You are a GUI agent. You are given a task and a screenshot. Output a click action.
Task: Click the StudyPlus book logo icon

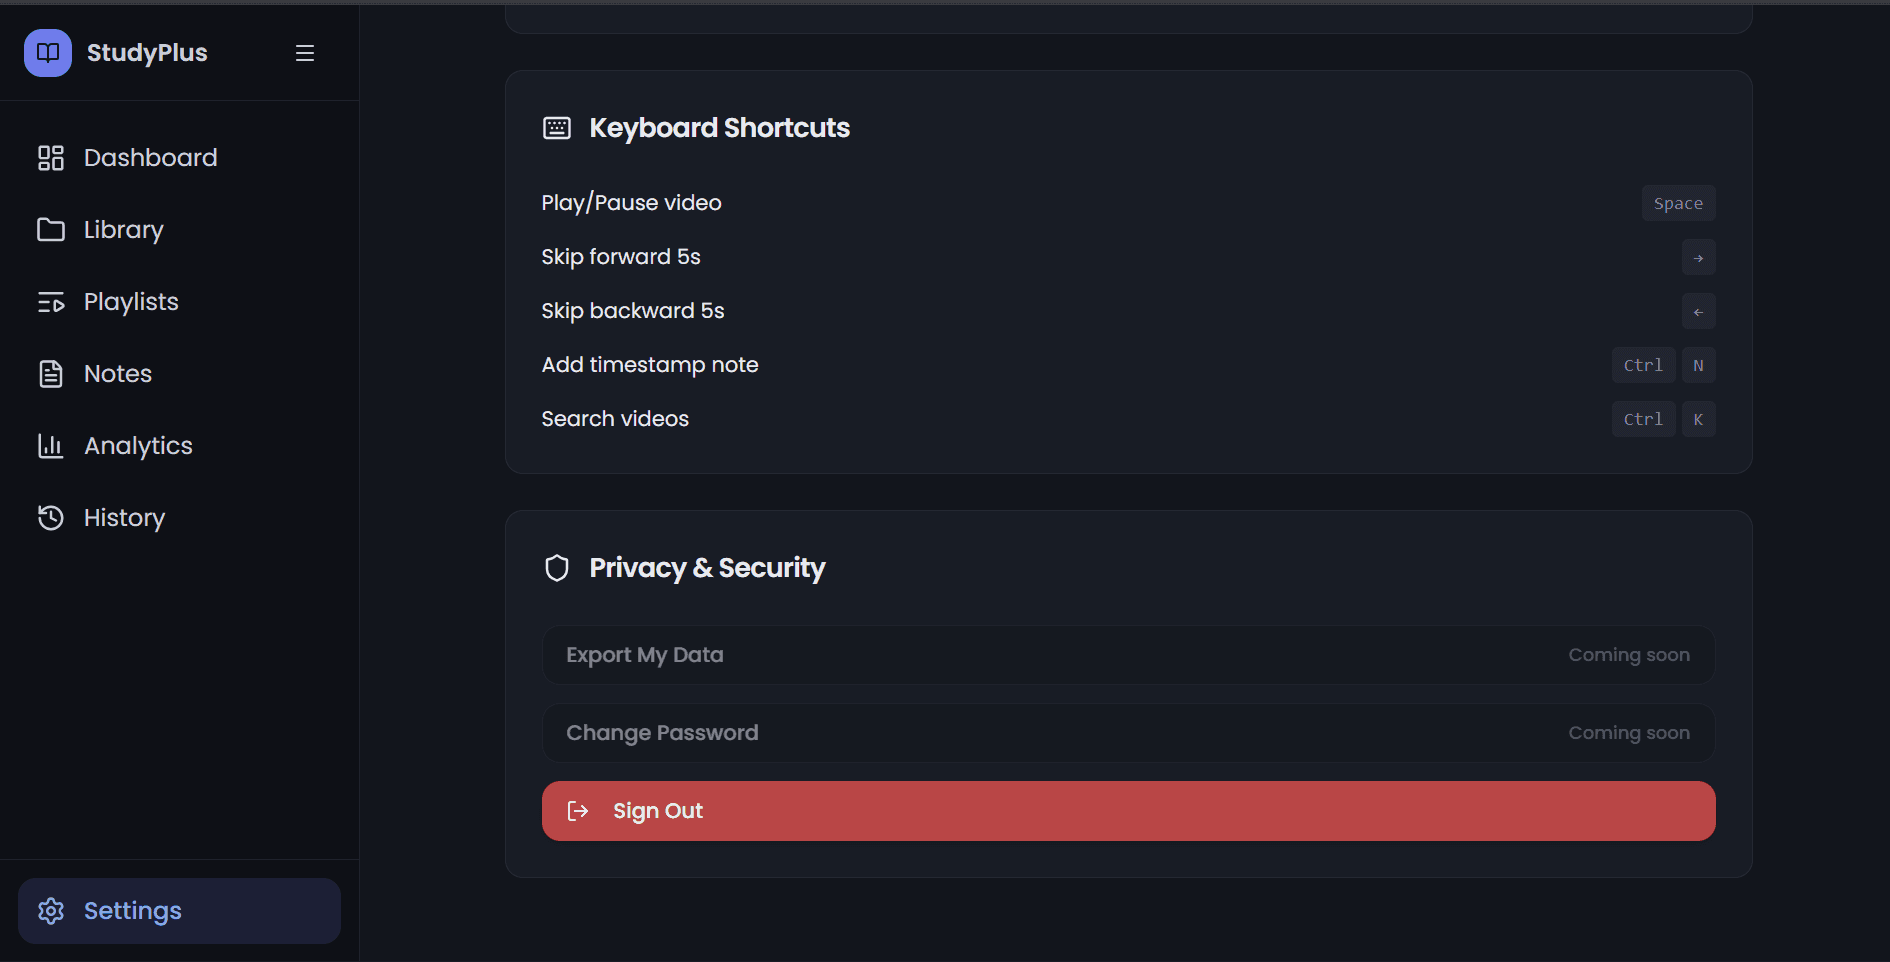(48, 53)
